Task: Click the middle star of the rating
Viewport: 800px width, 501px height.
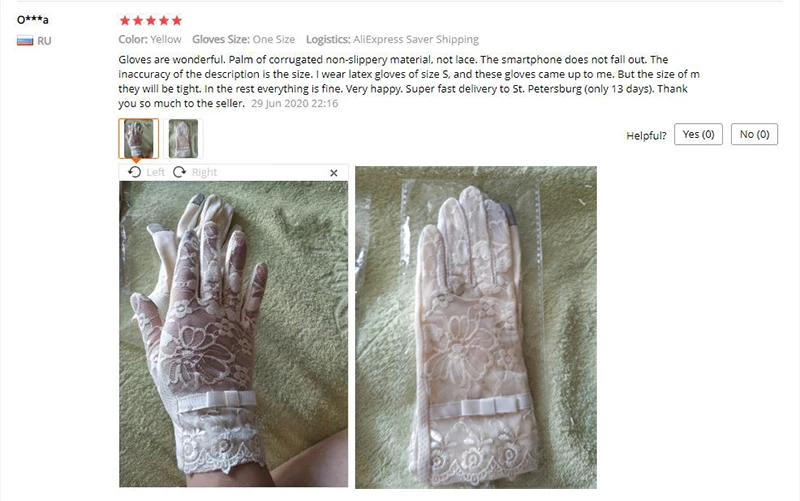Action: [x=151, y=20]
